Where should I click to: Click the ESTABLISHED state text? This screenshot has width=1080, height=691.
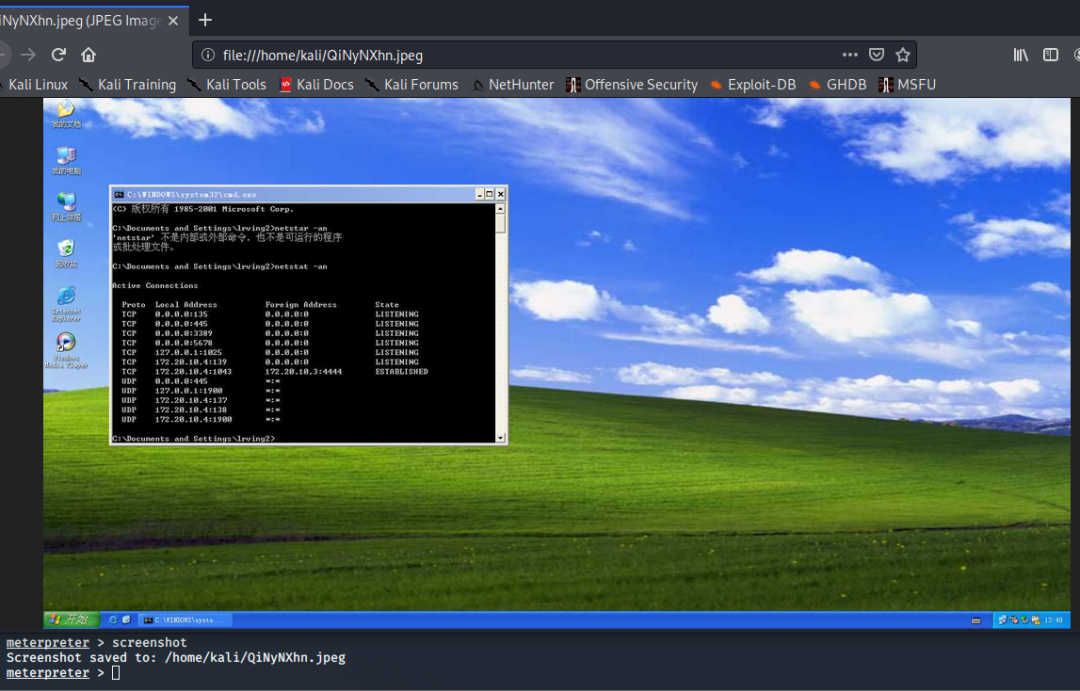tap(402, 371)
